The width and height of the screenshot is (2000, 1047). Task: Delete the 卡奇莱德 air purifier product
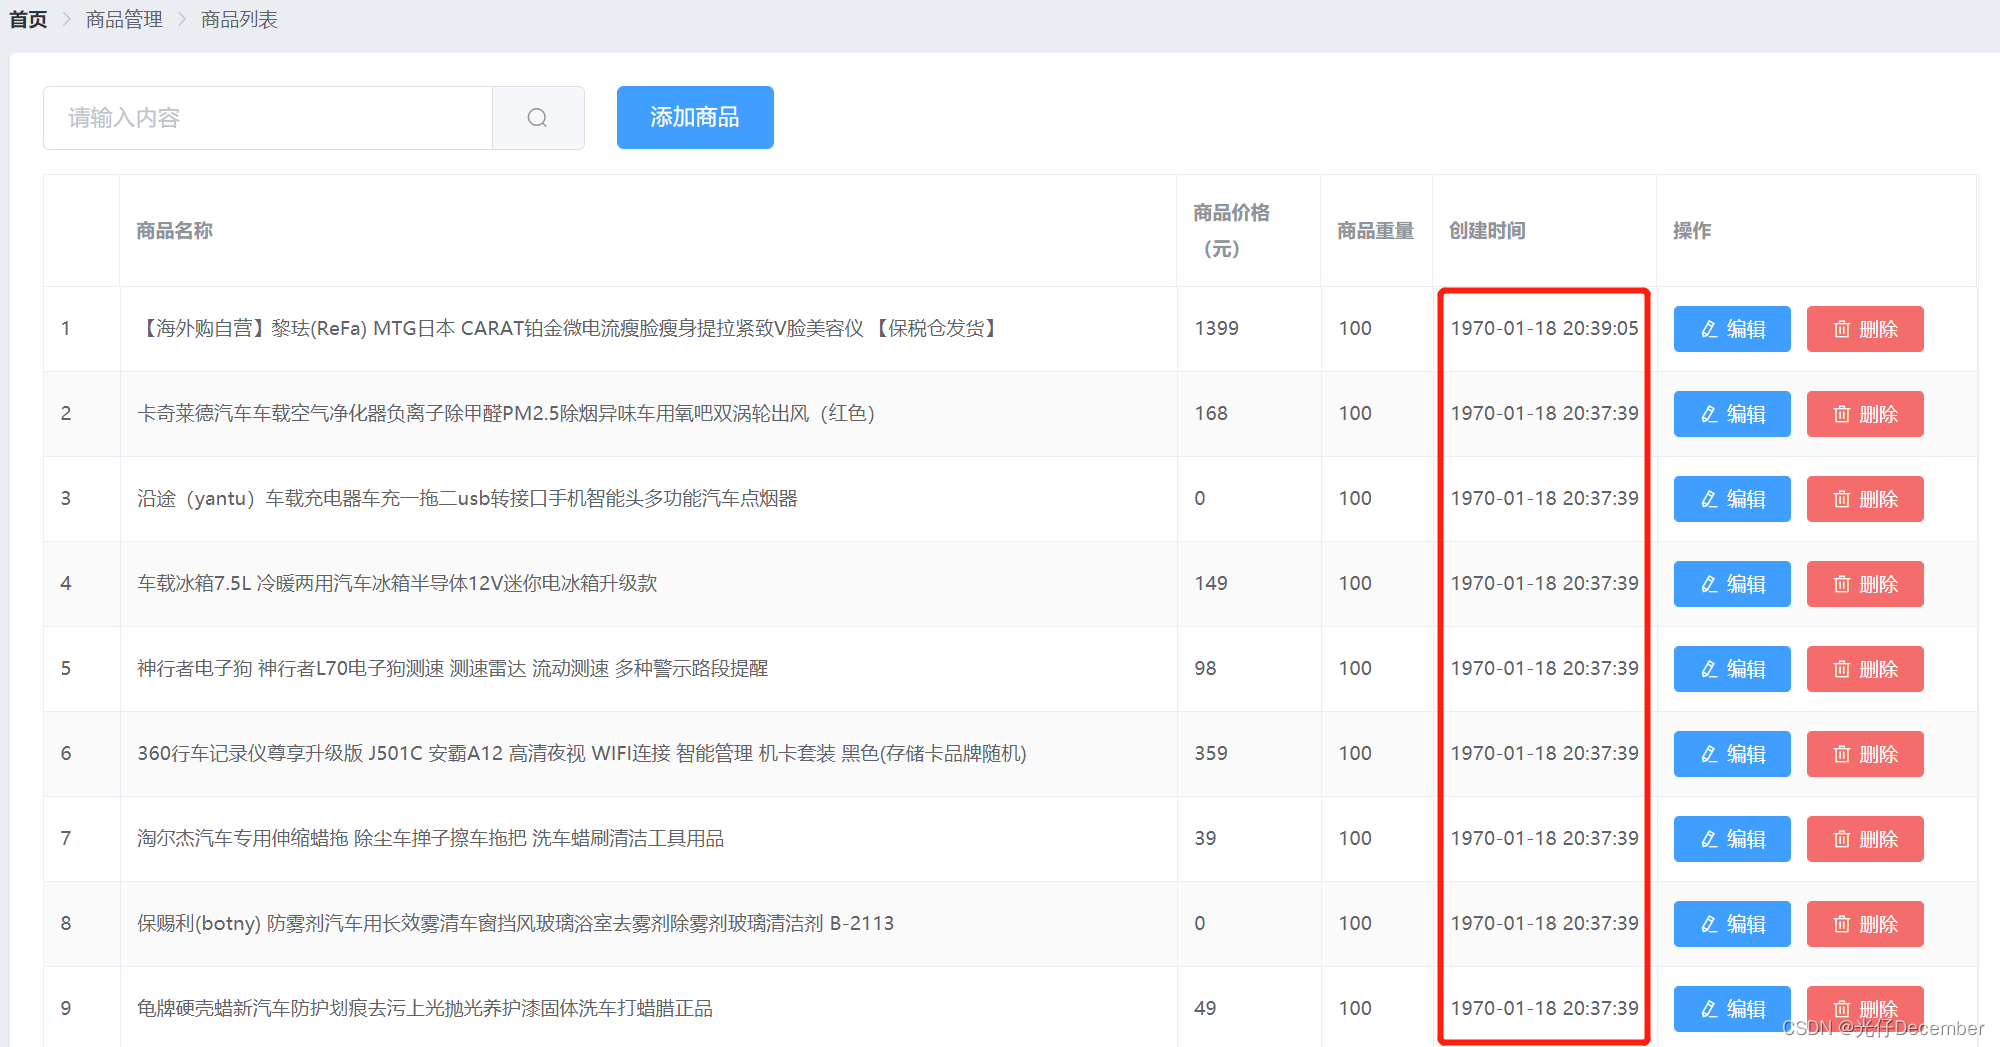(1865, 414)
